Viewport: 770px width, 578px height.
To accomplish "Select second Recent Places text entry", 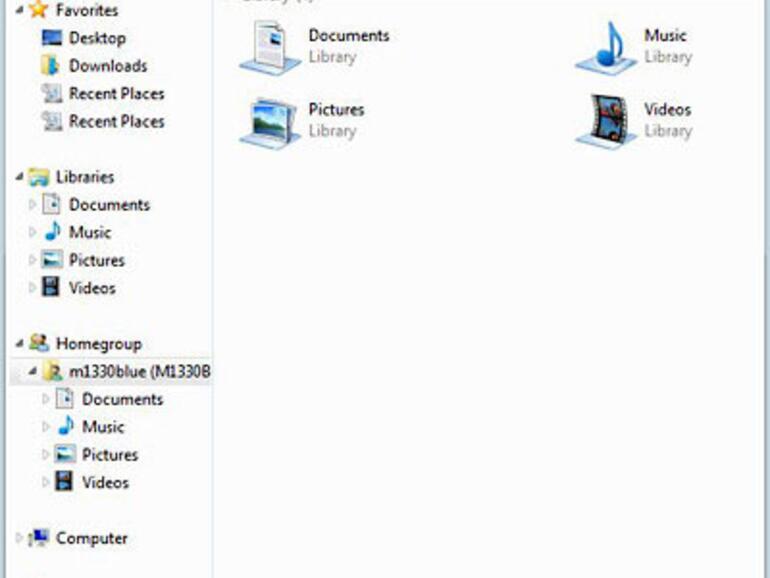I will click(116, 121).
